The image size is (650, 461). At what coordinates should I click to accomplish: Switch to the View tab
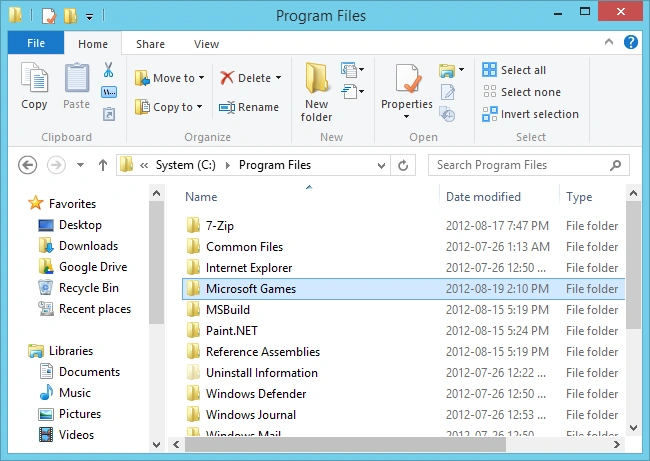click(206, 44)
